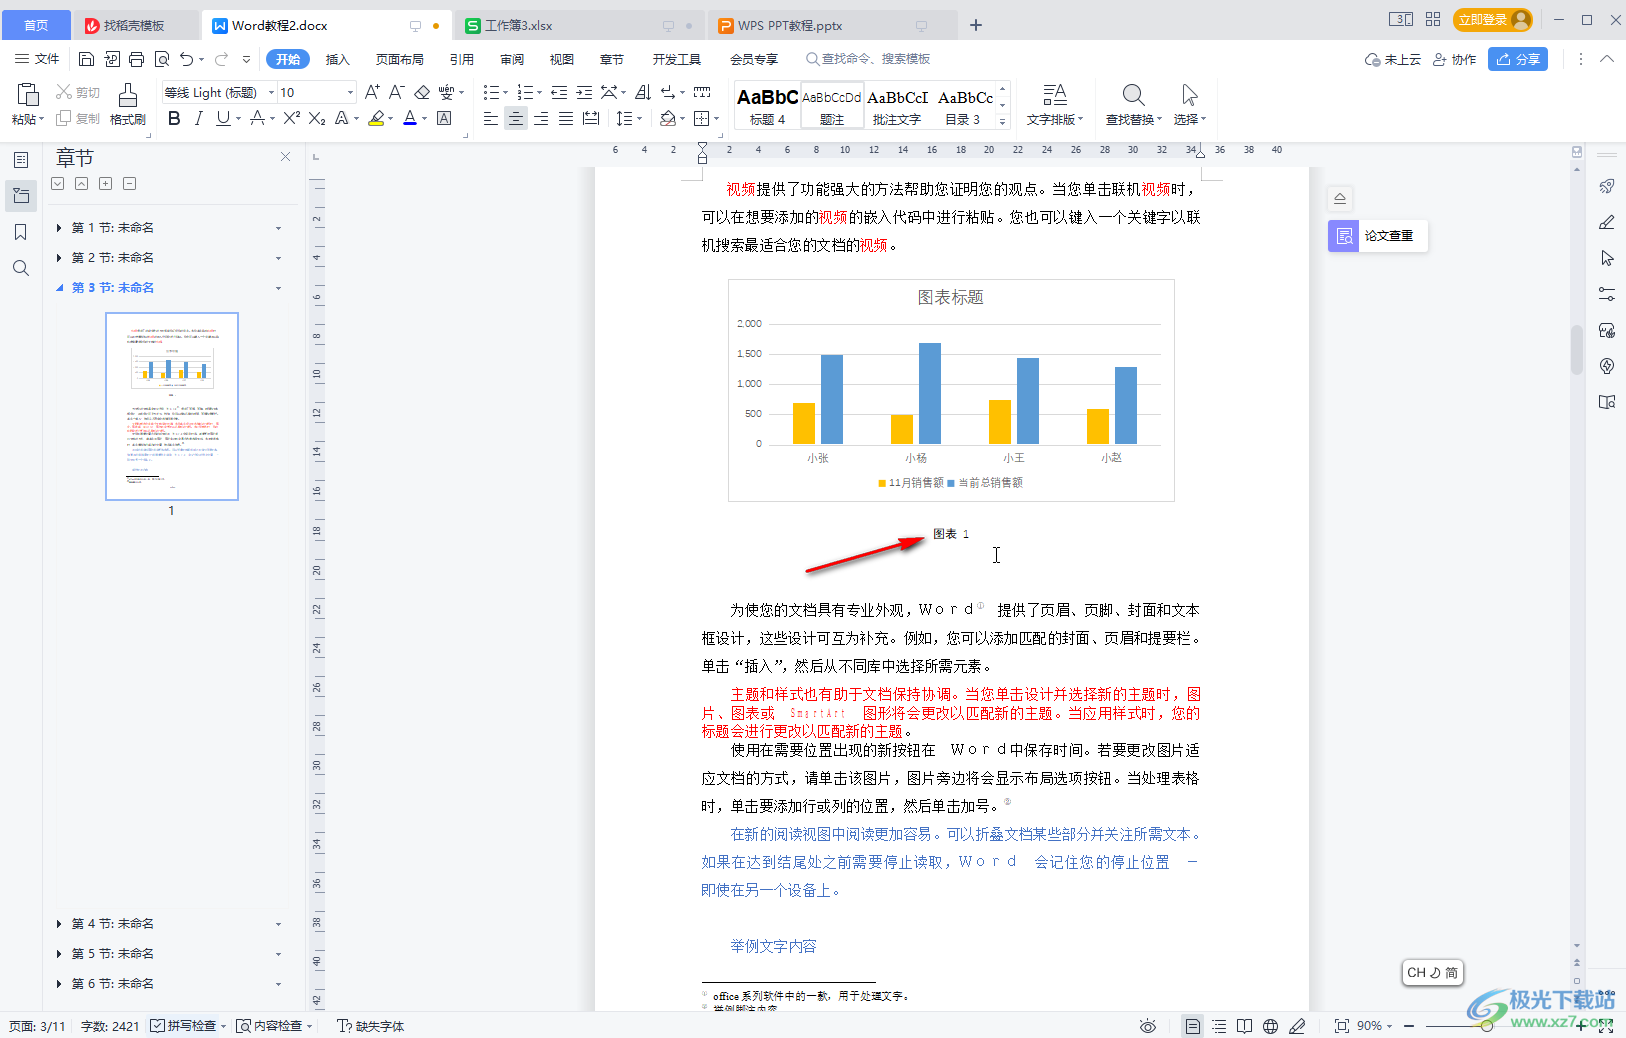This screenshot has height=1038, width=1626.
Task: Open the font name dropdown
Action: 271,92
